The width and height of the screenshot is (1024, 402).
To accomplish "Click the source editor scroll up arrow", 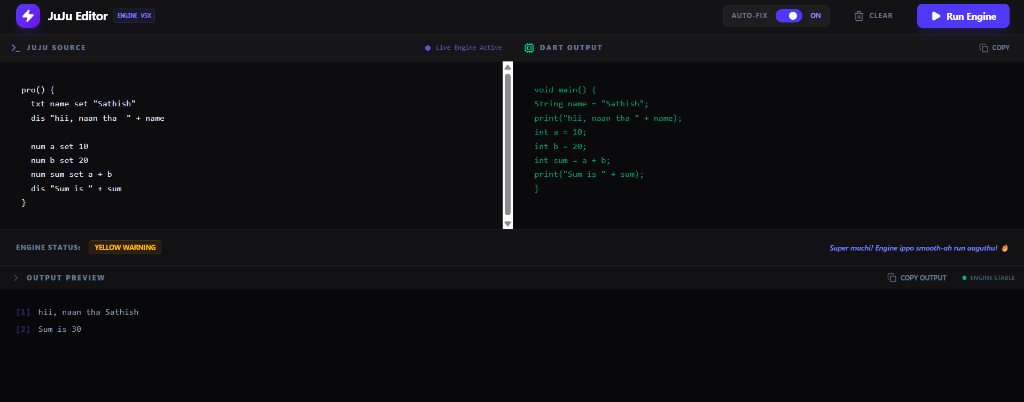I will 507,67.
